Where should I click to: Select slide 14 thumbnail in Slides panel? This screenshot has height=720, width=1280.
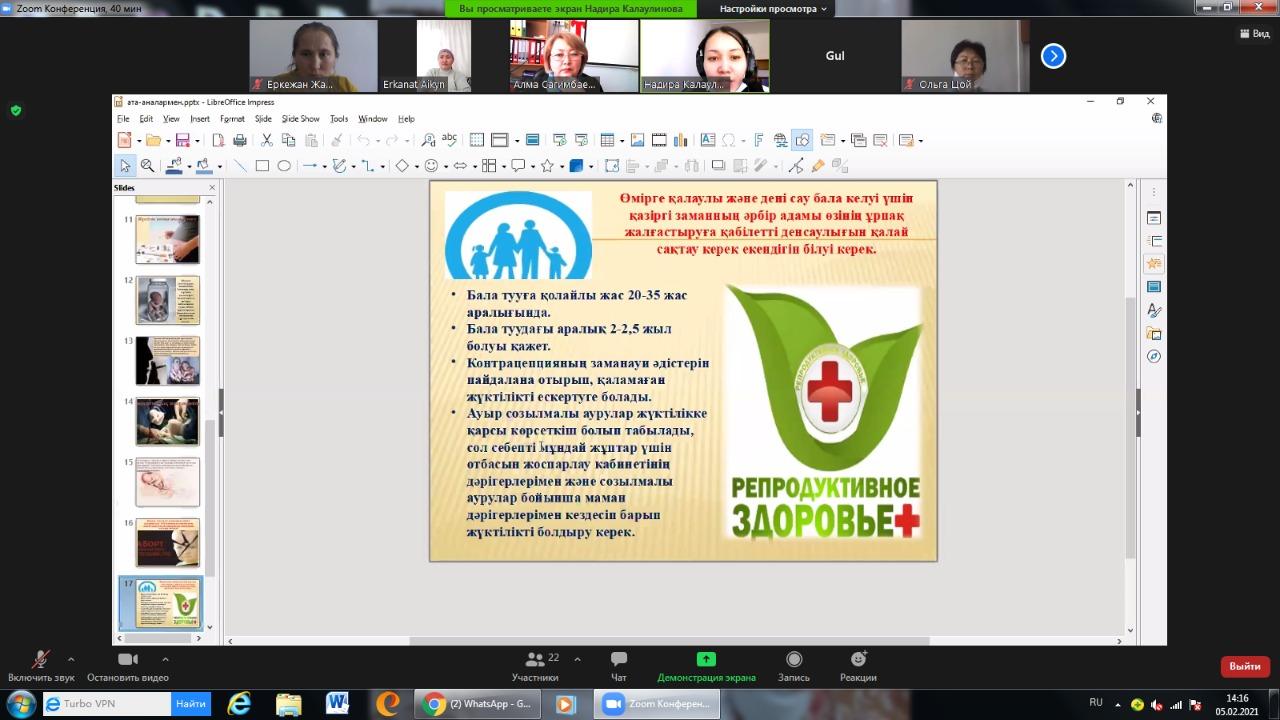(168, 421)
